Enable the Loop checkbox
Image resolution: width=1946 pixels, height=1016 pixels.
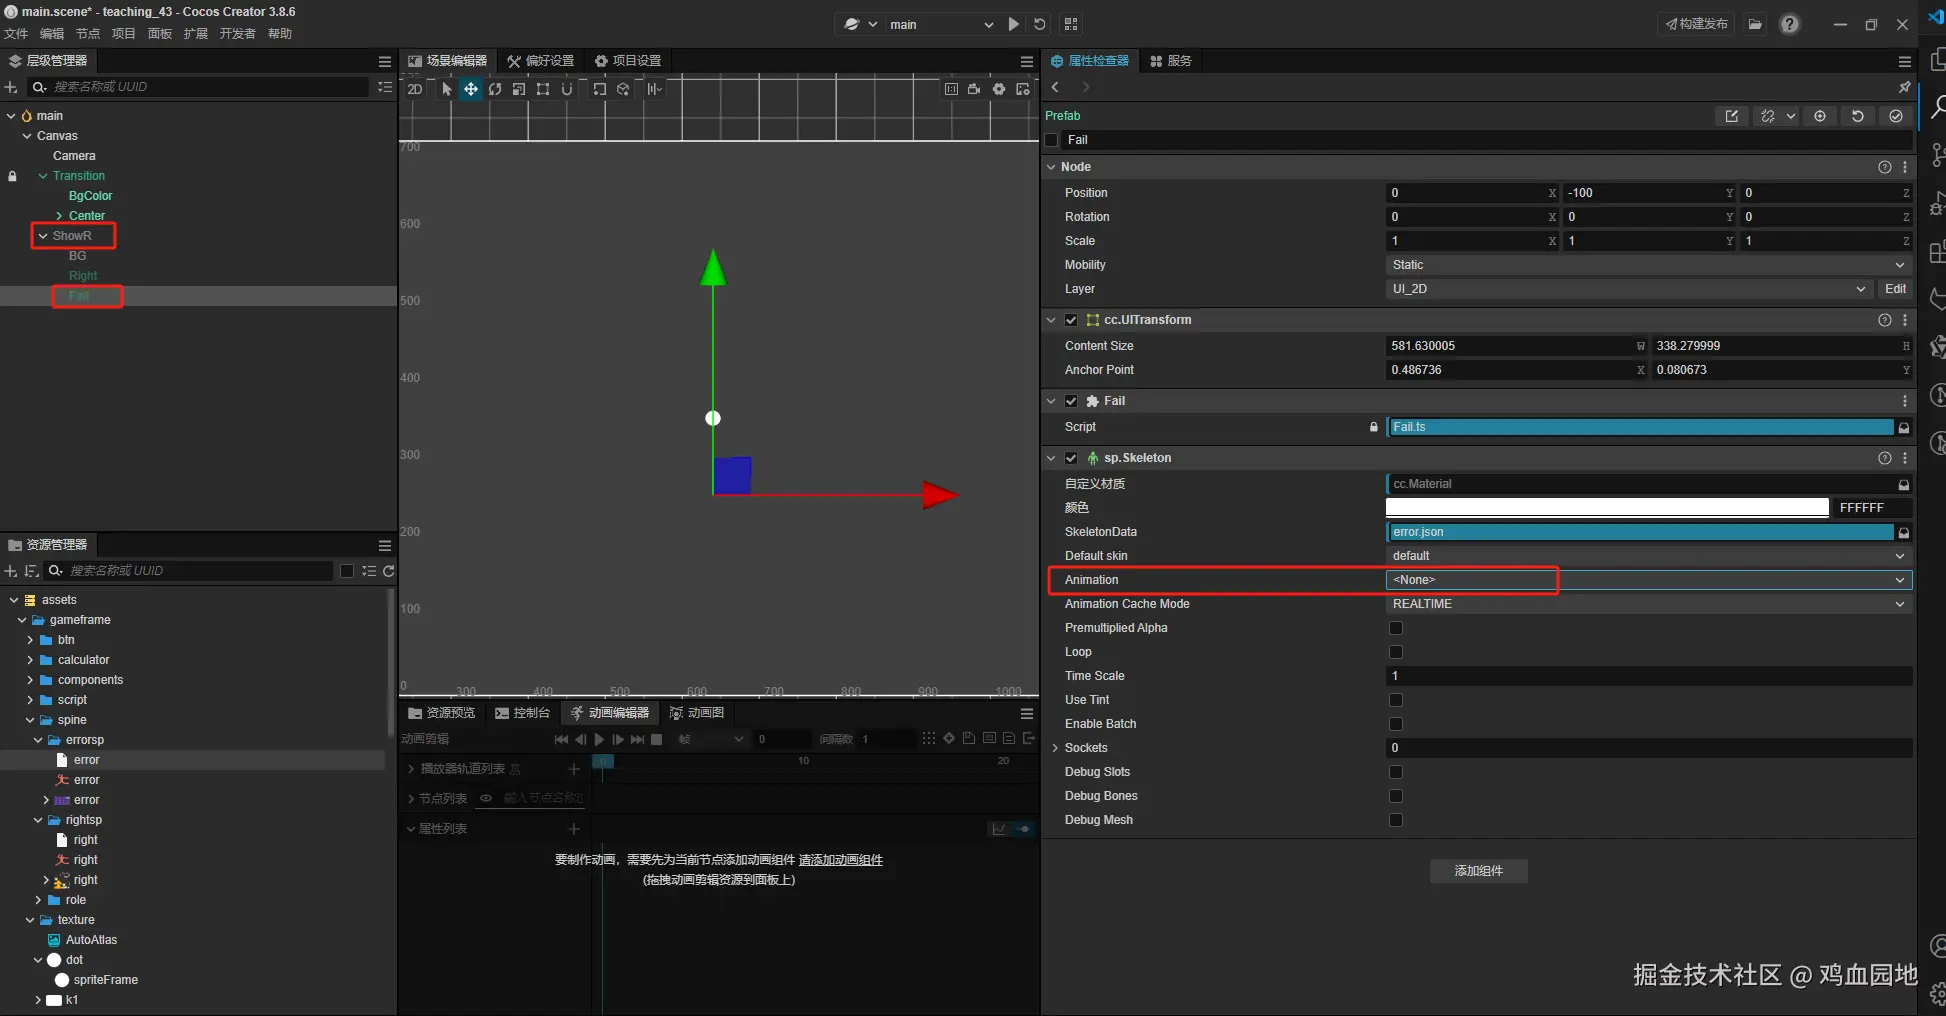[1396, 652]
